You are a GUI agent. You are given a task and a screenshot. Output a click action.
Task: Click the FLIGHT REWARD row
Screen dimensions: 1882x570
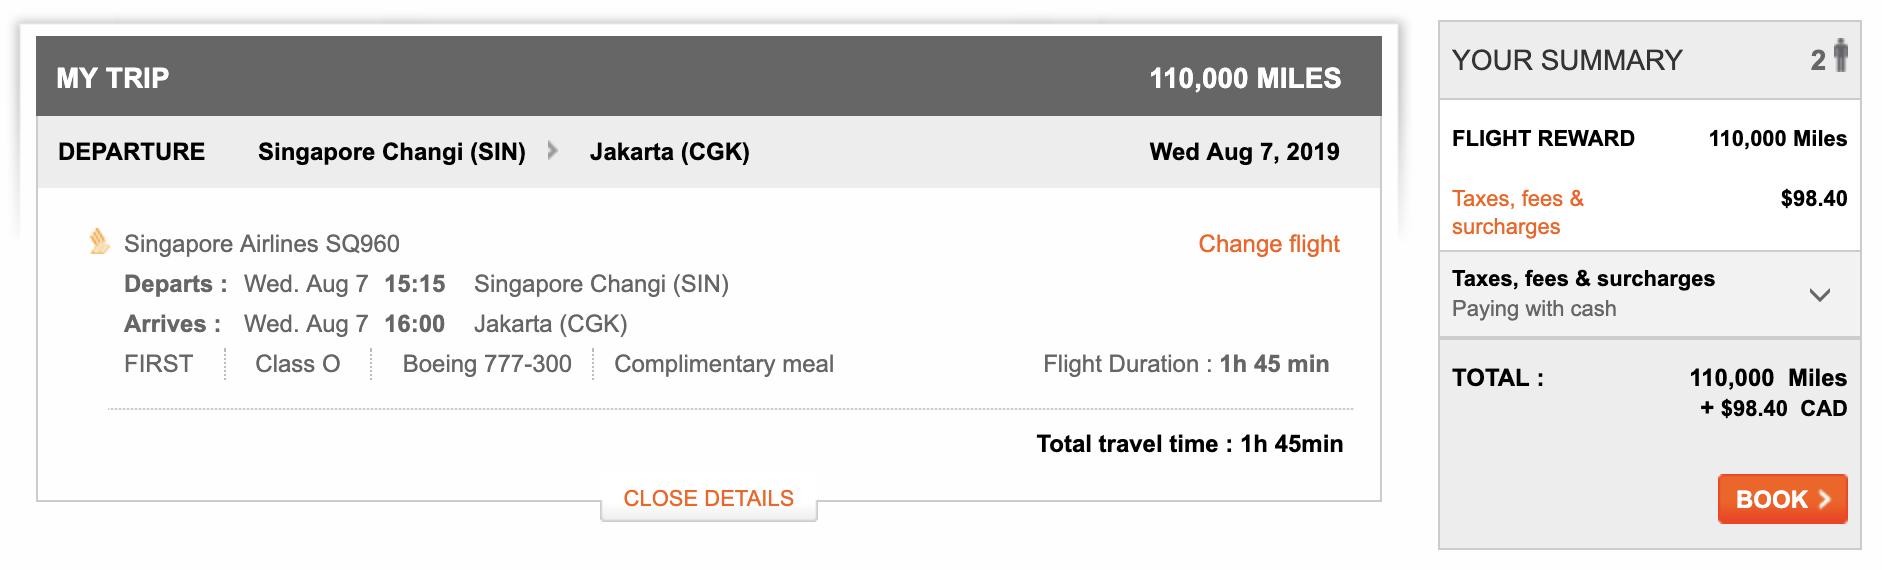pyautogui.click(x=1649, y=139)
